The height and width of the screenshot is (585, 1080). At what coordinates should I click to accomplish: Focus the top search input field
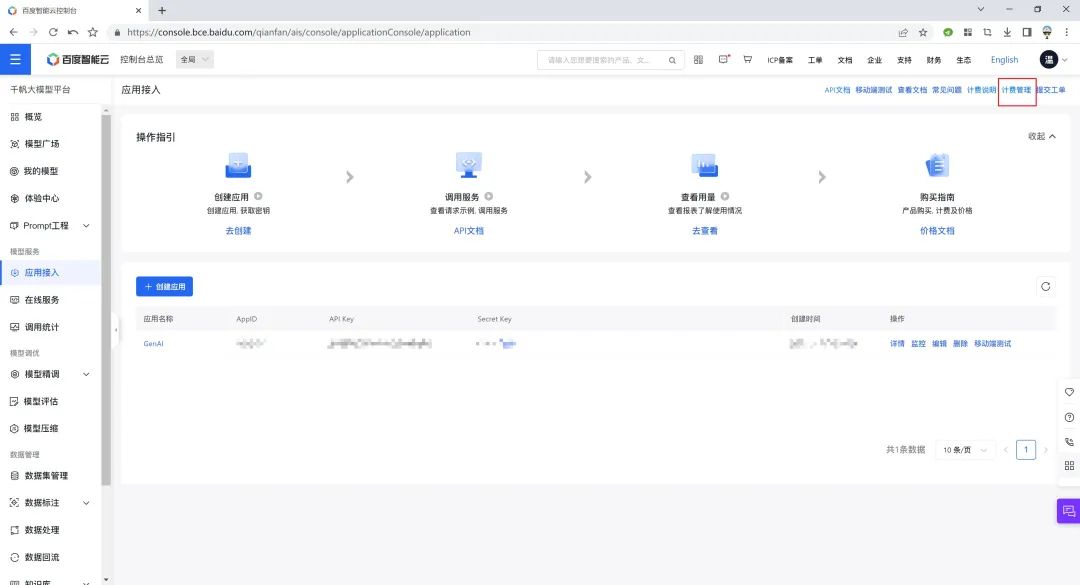603,61
